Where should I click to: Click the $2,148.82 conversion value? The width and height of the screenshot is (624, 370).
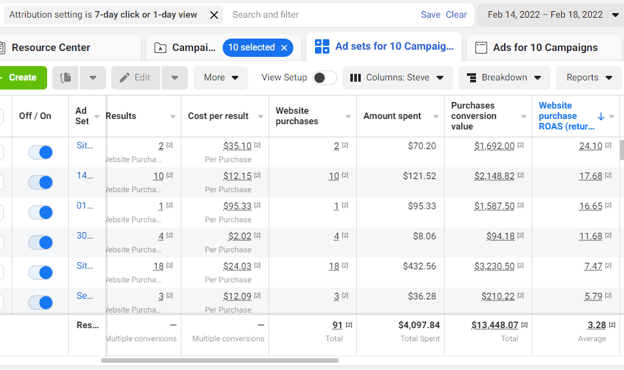494,176
